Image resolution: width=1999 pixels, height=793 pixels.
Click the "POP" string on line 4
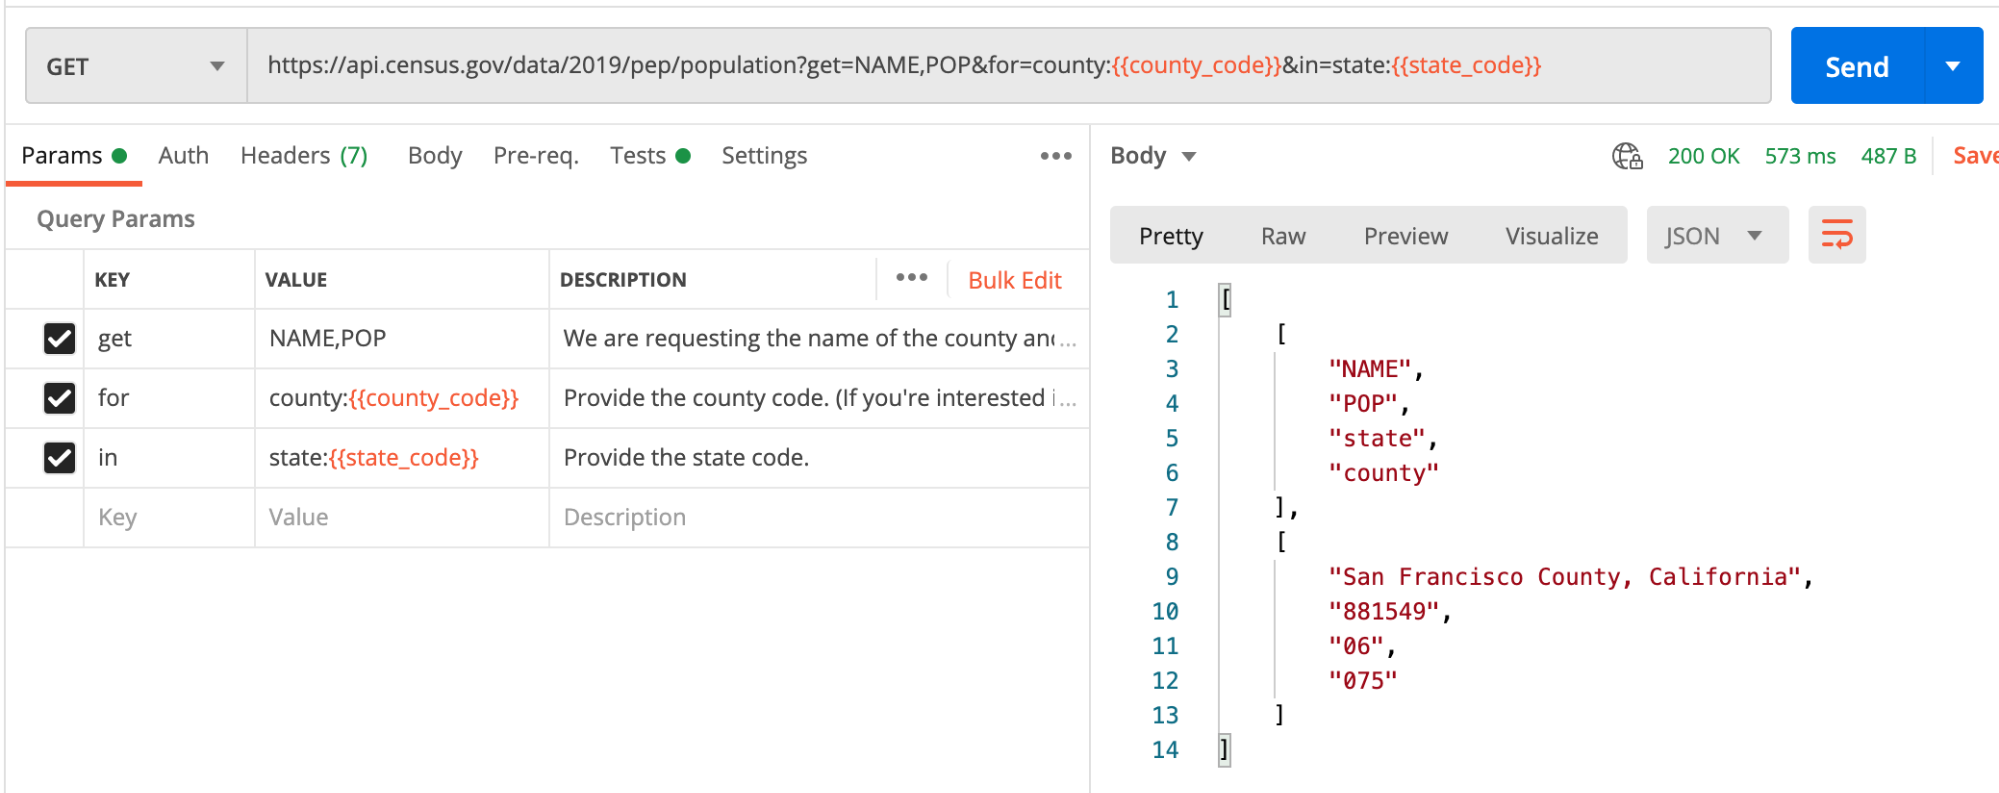click(1362, 404)
